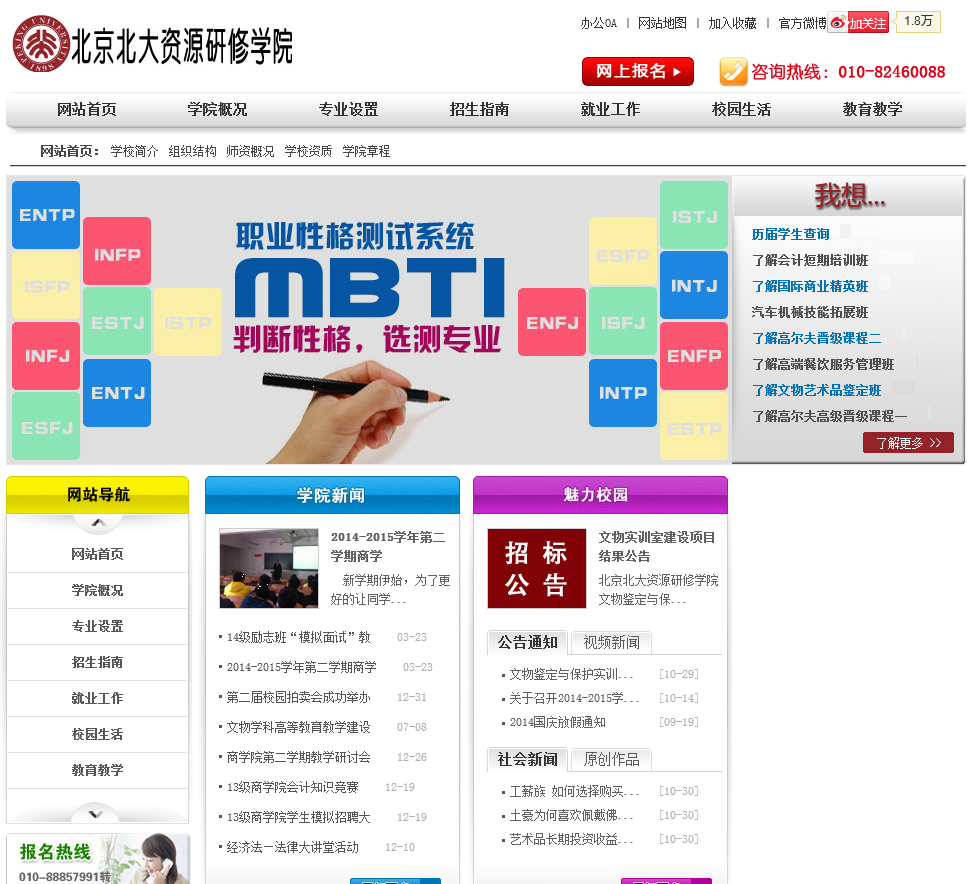Open 了解高端餐饮服务管理班 link
Screen dimensions: 972x884
[823, 365]
